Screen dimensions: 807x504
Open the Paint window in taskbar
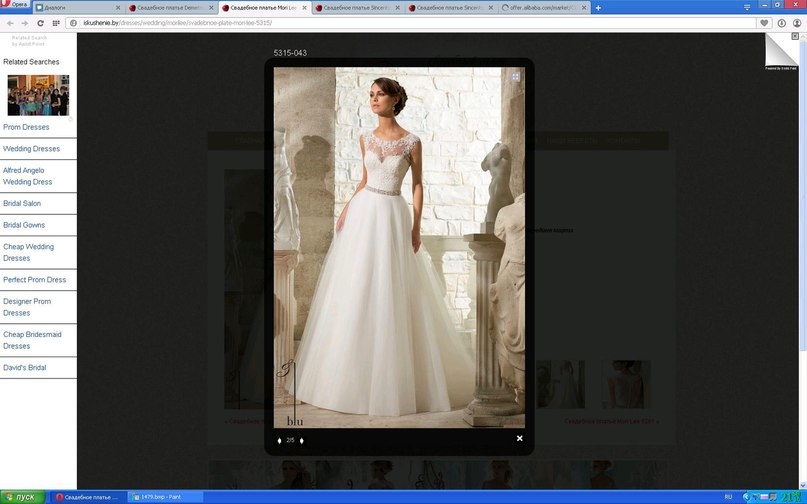pos(160,497)
